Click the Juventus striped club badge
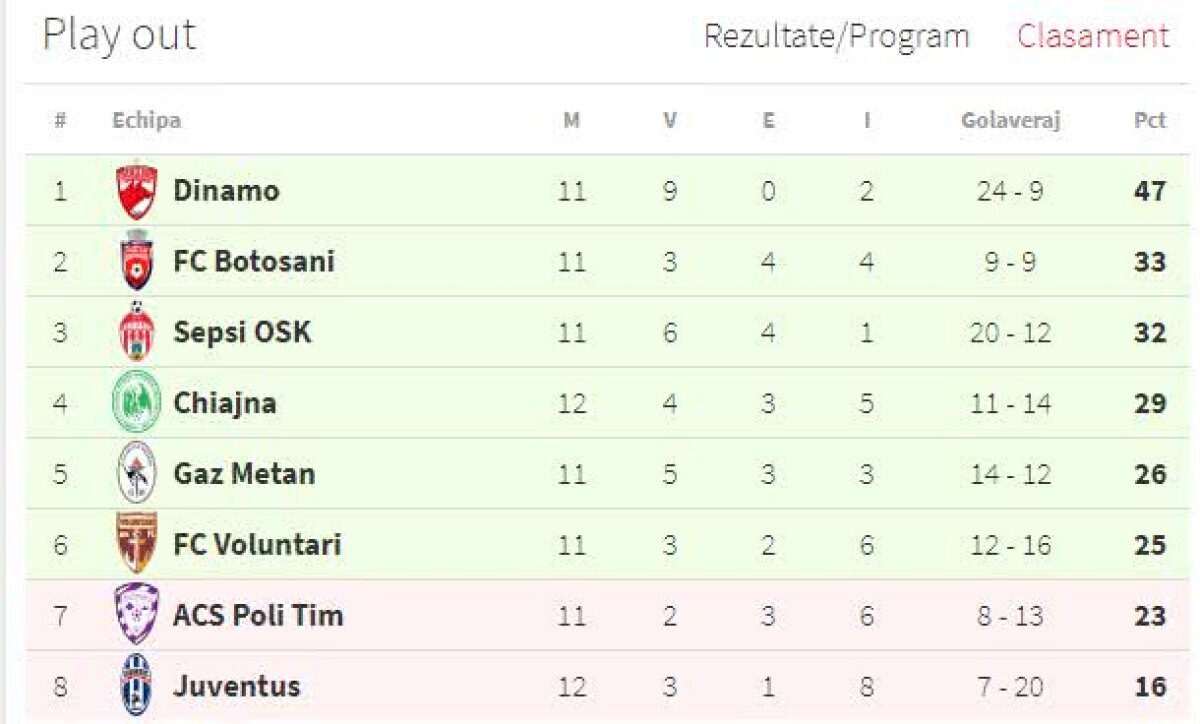 coord(136,686)
